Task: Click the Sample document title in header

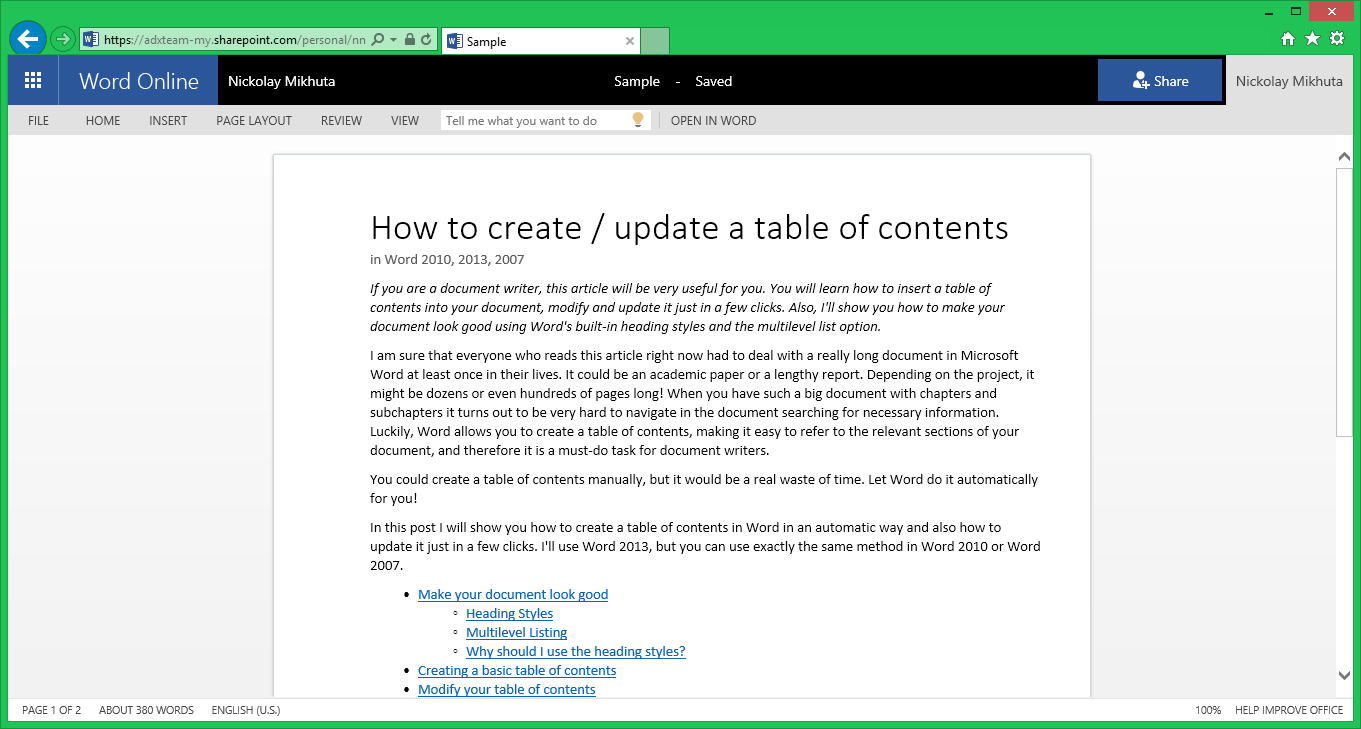Action: pos(637,81)
